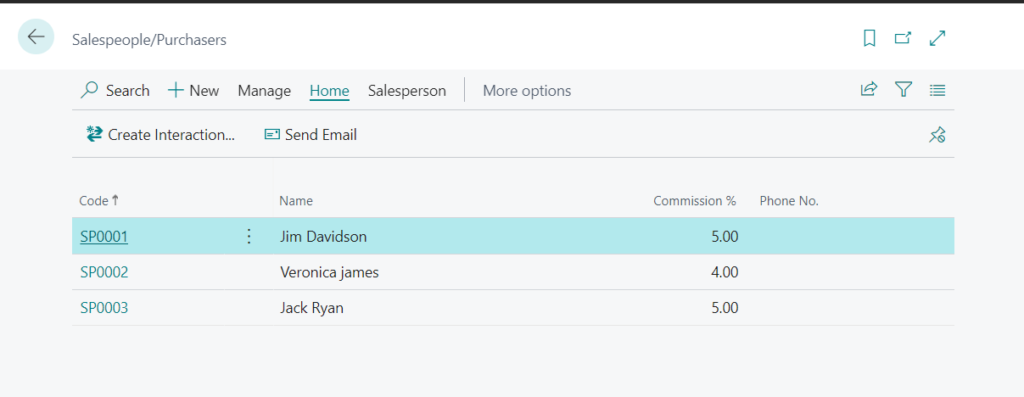Viewport: 1024px width, 397px height.
Task: Click the share icon in the toolbar
Action: pos(869,90)
